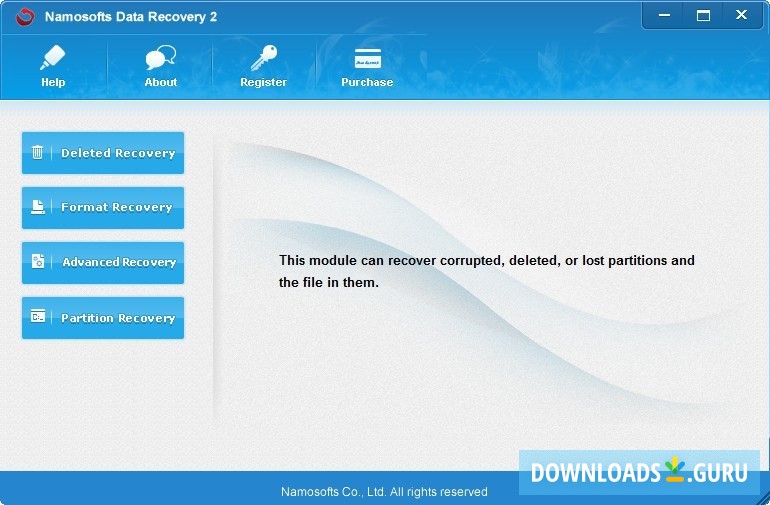
Task: Select Partition Recovery module
Action: pos(103,318)
